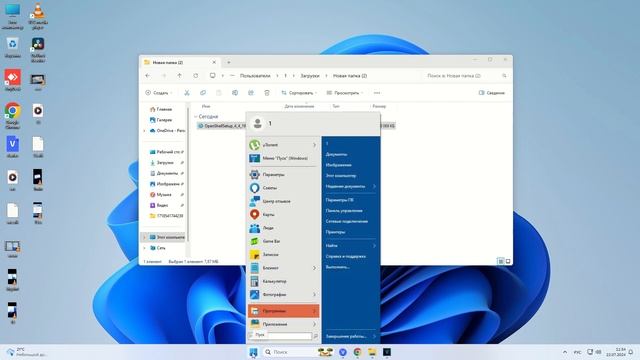Click the Delete trash icon in Explorer
The height and width of the screenshot is (360, 640).
[x=267, y=93]
